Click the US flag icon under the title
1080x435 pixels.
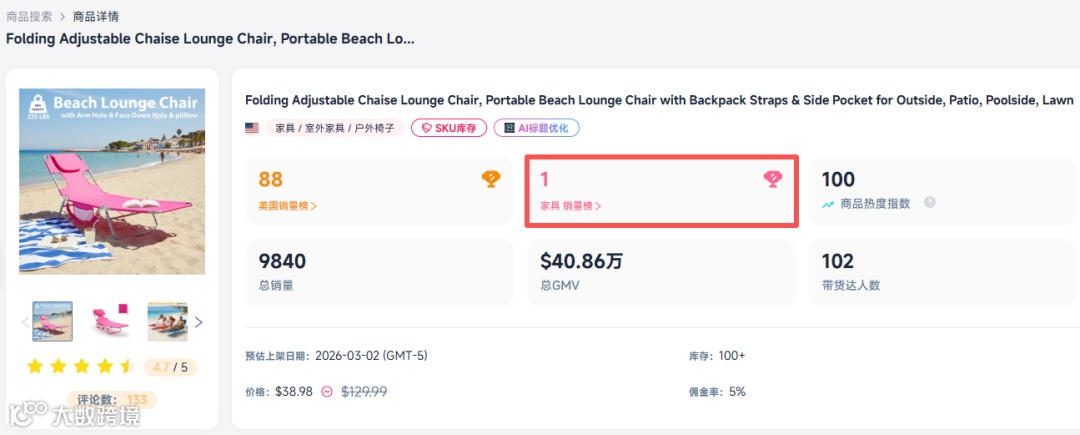coord(252,128)
